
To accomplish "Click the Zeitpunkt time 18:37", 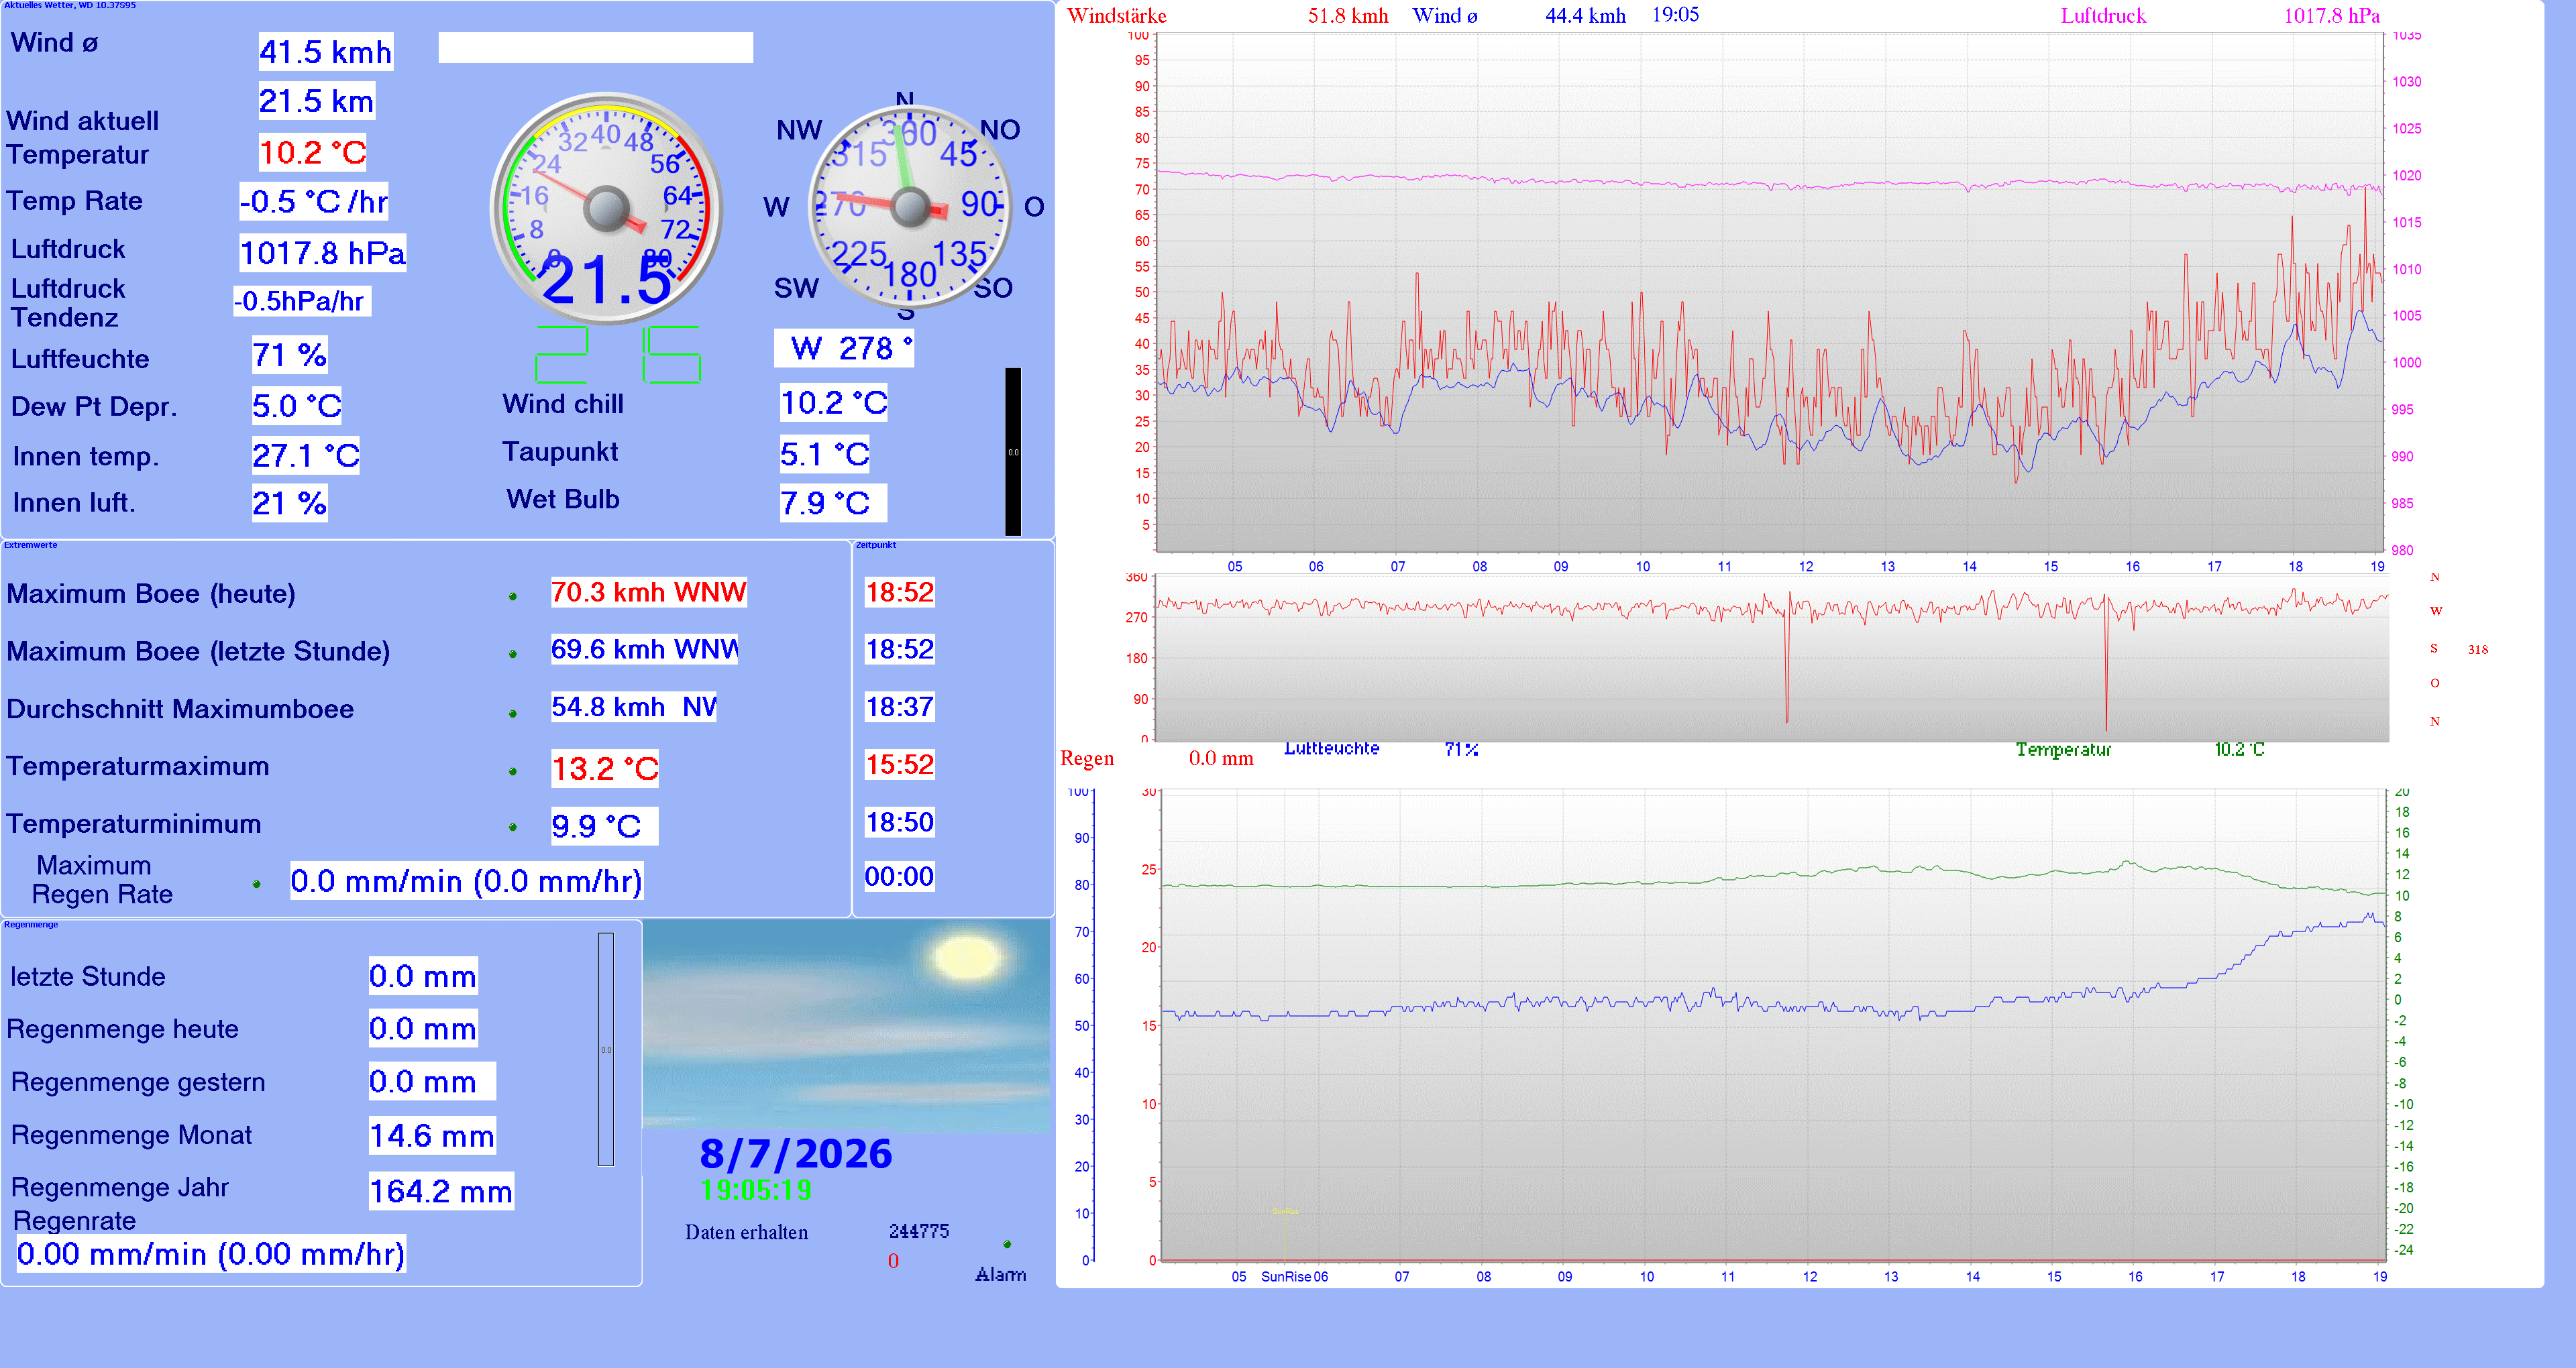I will [x=900, y=707].
